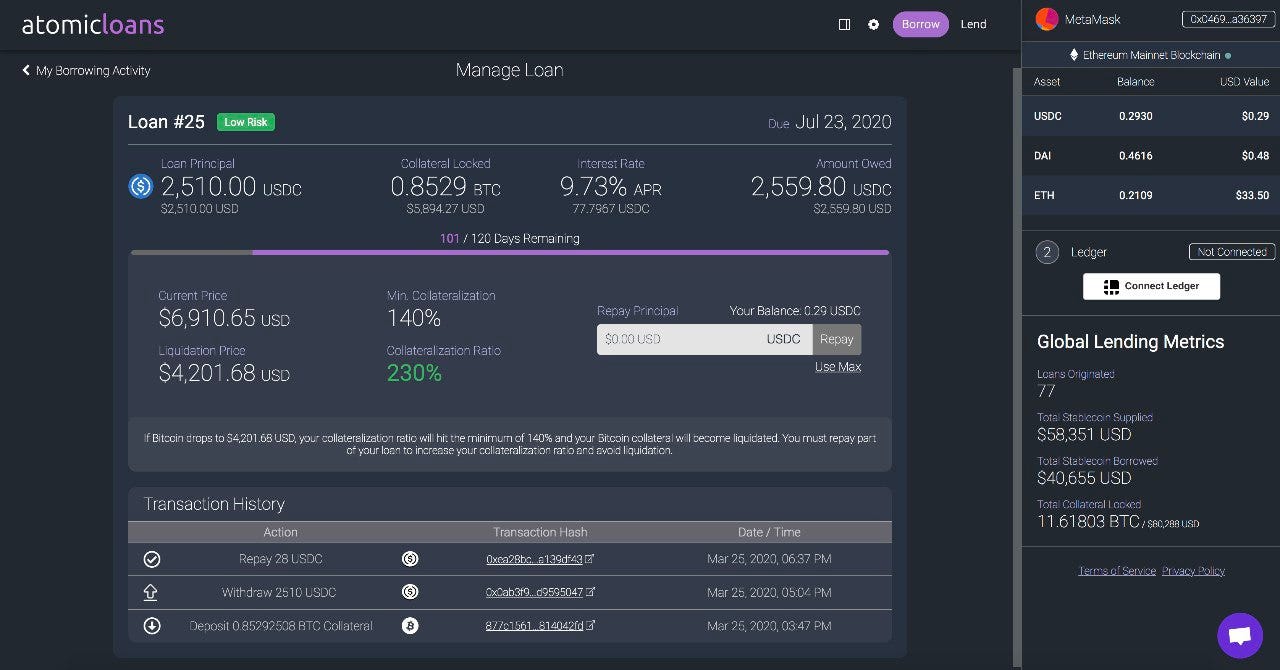Click the atomicloans logo
The image size is (1280, 670).
93,24
